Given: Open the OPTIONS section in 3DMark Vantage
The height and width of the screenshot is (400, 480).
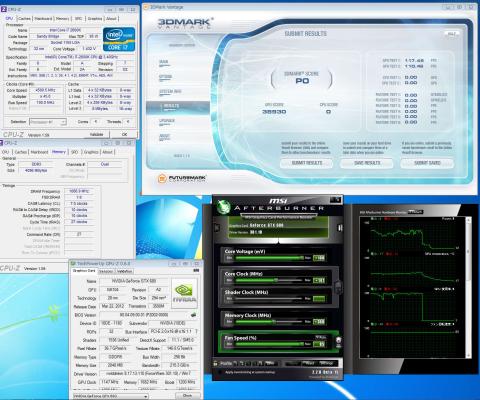Looking at the screenshot, I should [166, 77].
